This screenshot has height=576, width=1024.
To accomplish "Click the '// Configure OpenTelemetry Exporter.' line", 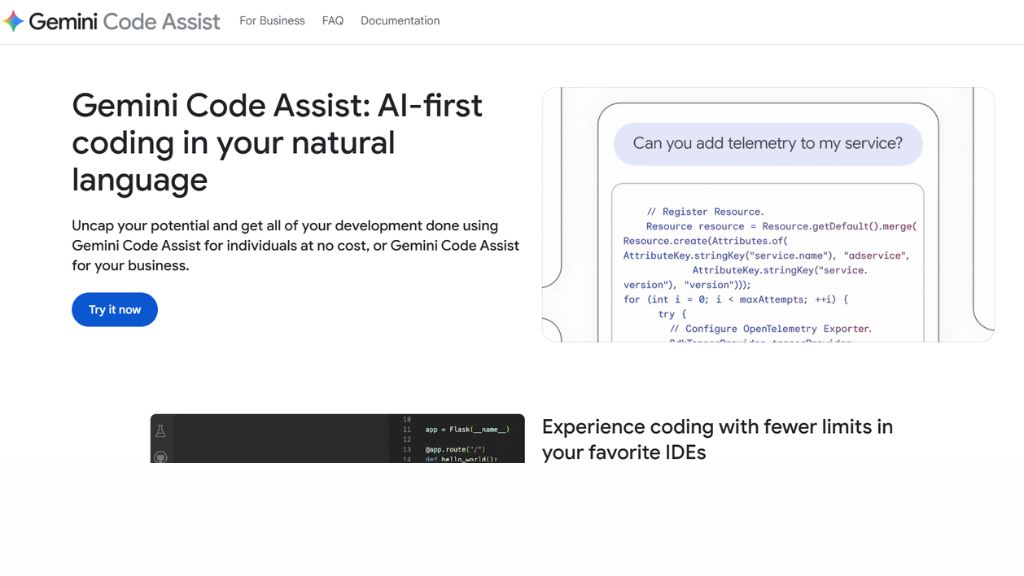I will (x=771, y=328).
